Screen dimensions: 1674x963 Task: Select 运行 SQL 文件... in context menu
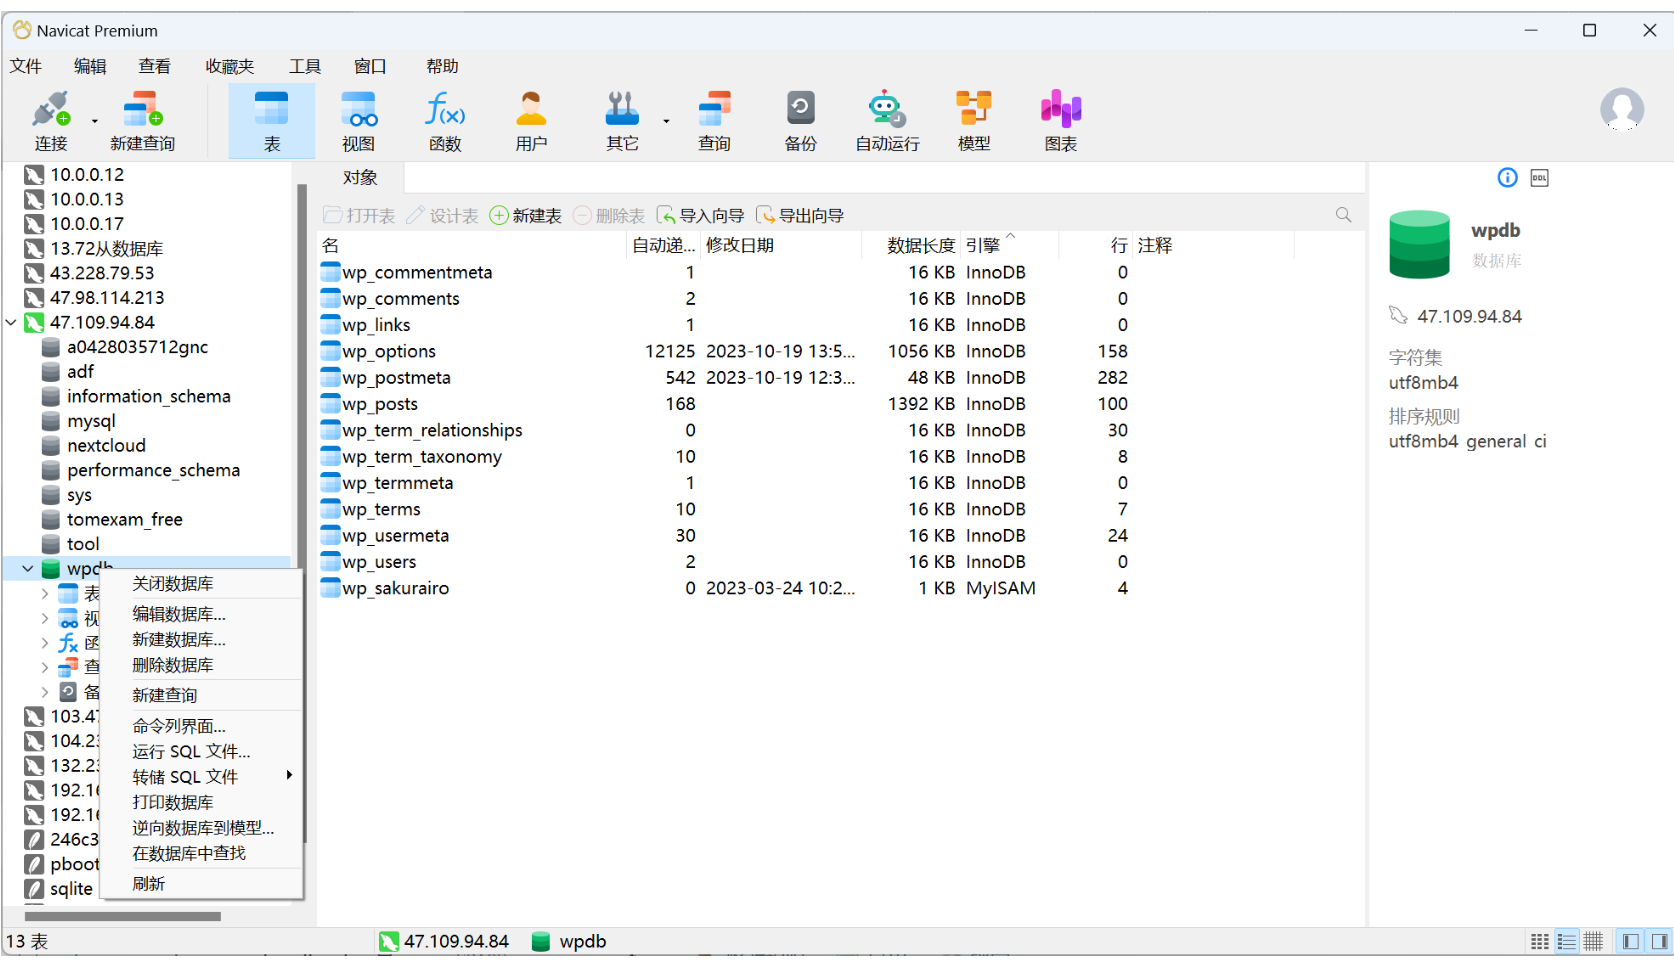point(191,751)
